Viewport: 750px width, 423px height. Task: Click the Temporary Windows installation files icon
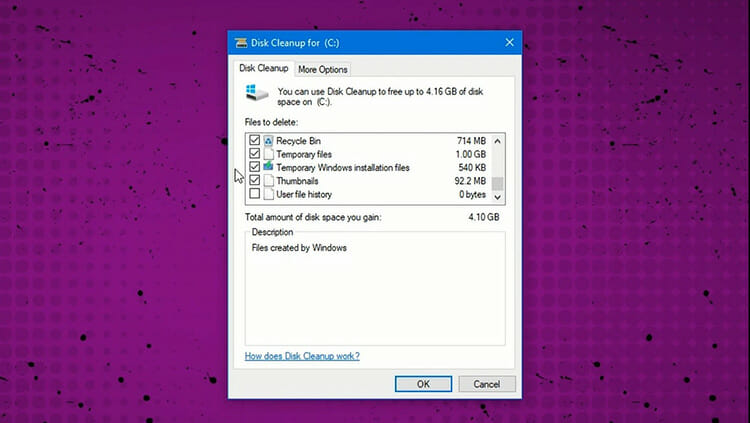point(268,167)
